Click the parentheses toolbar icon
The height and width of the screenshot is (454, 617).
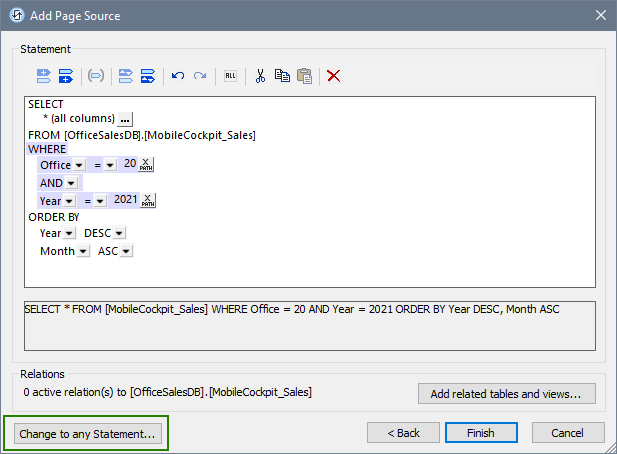point(96,76)
